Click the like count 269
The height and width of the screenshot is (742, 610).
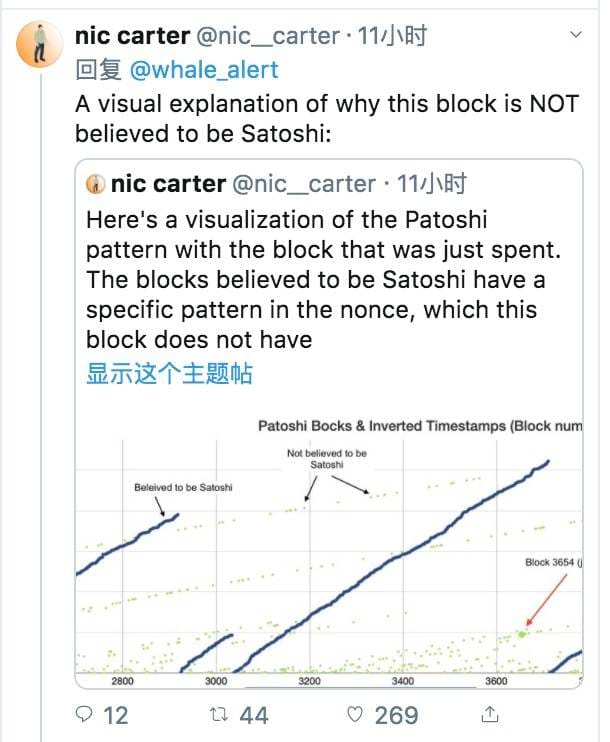(x=396, y=715)
